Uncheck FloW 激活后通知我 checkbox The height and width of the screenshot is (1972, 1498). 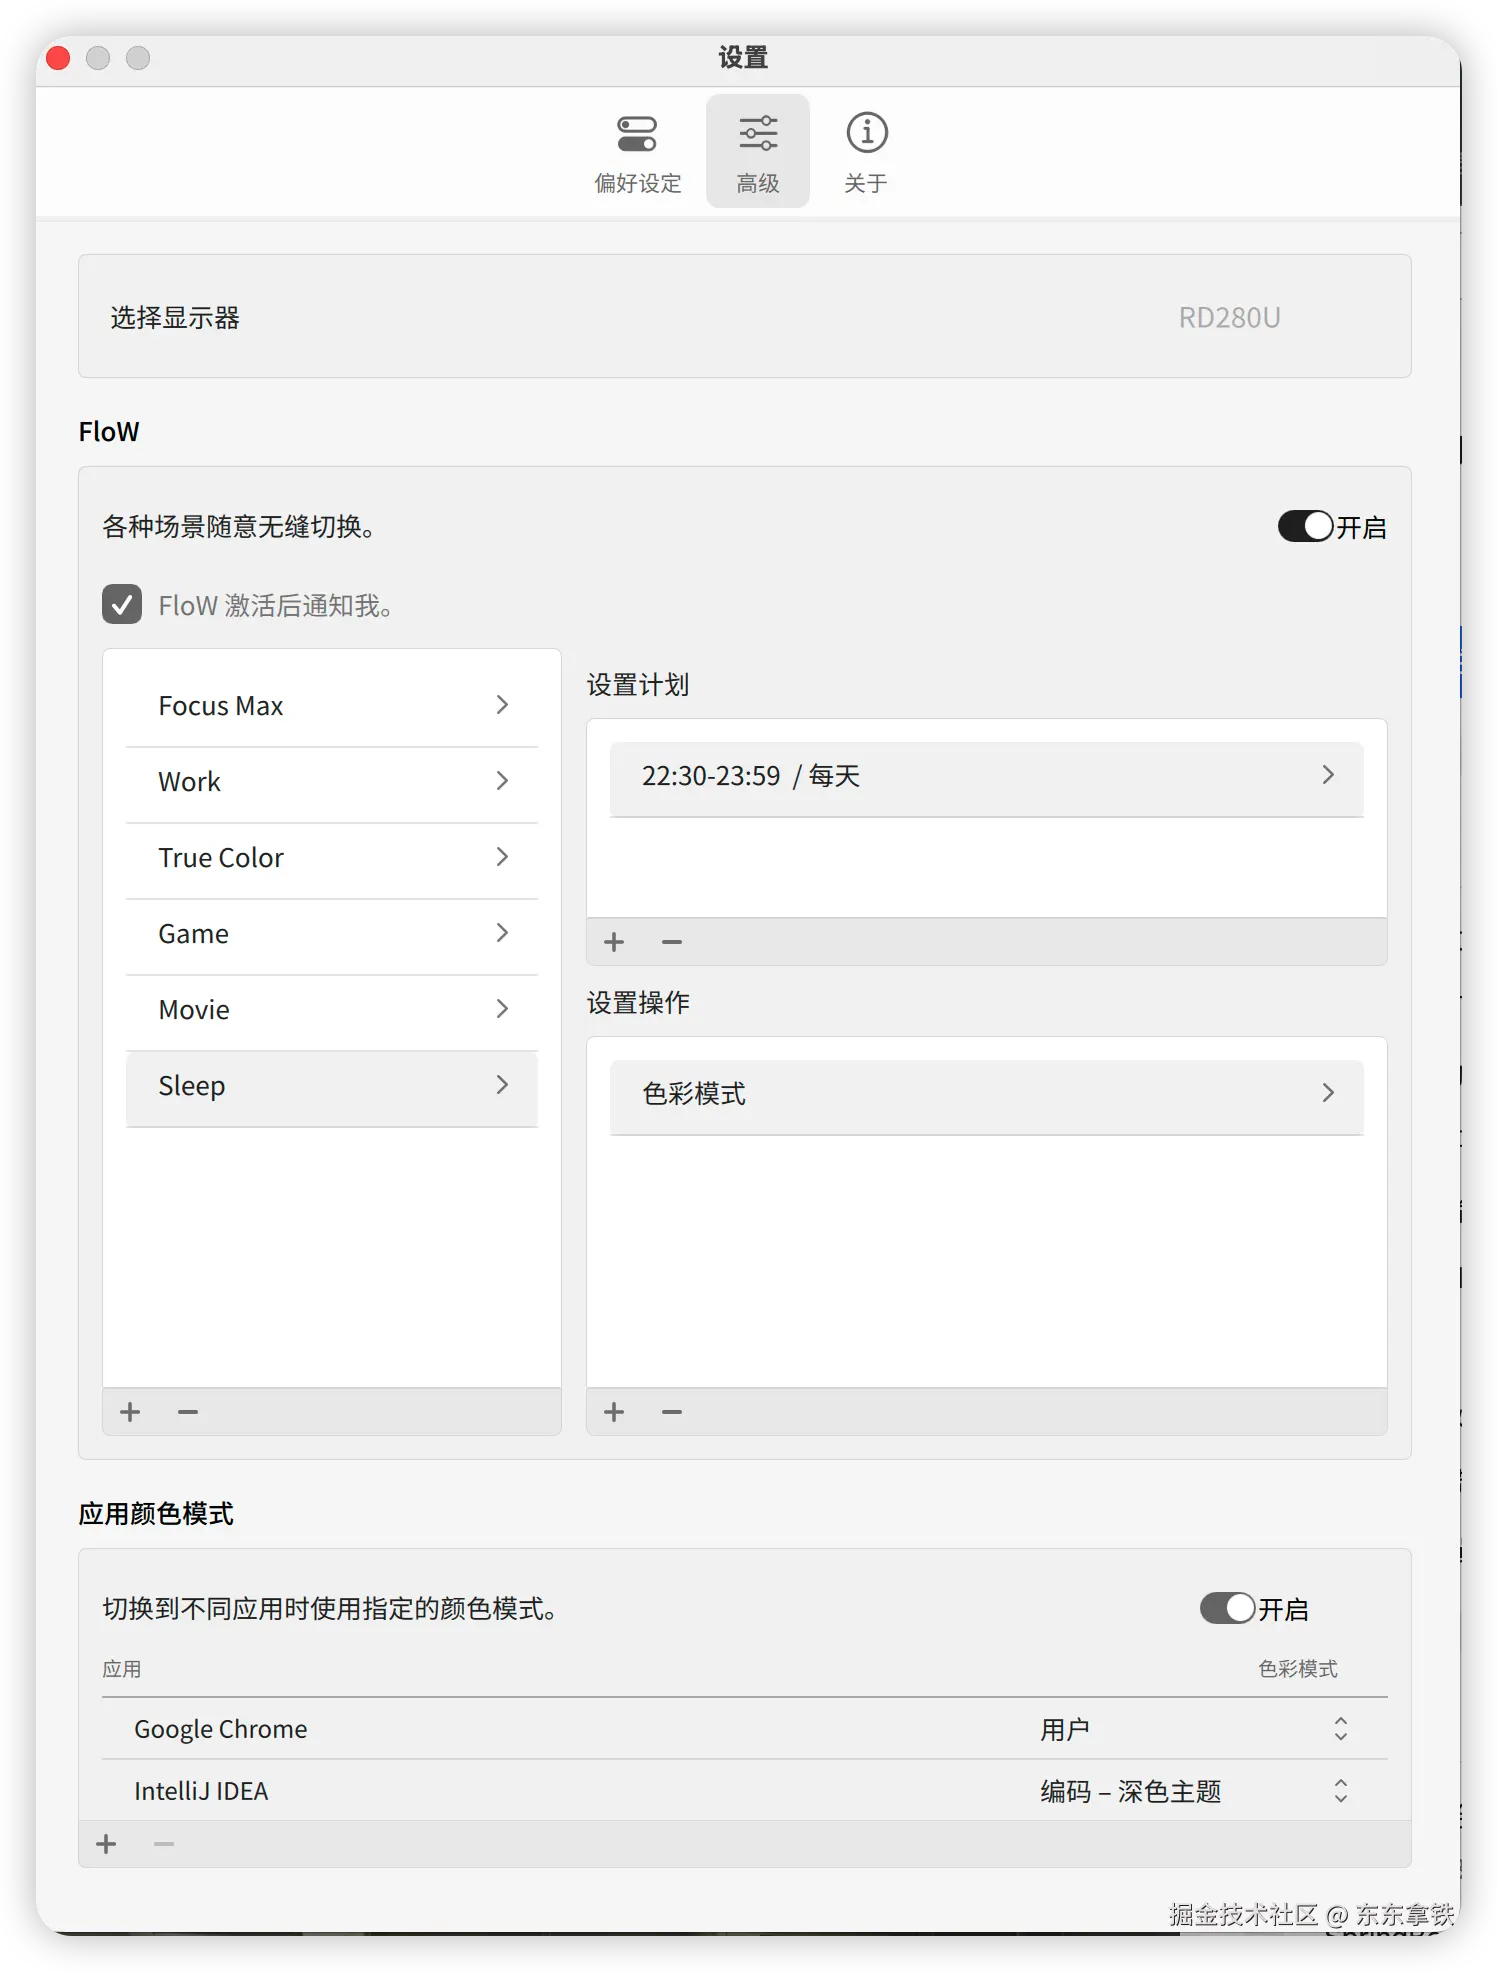click(122, 605)
